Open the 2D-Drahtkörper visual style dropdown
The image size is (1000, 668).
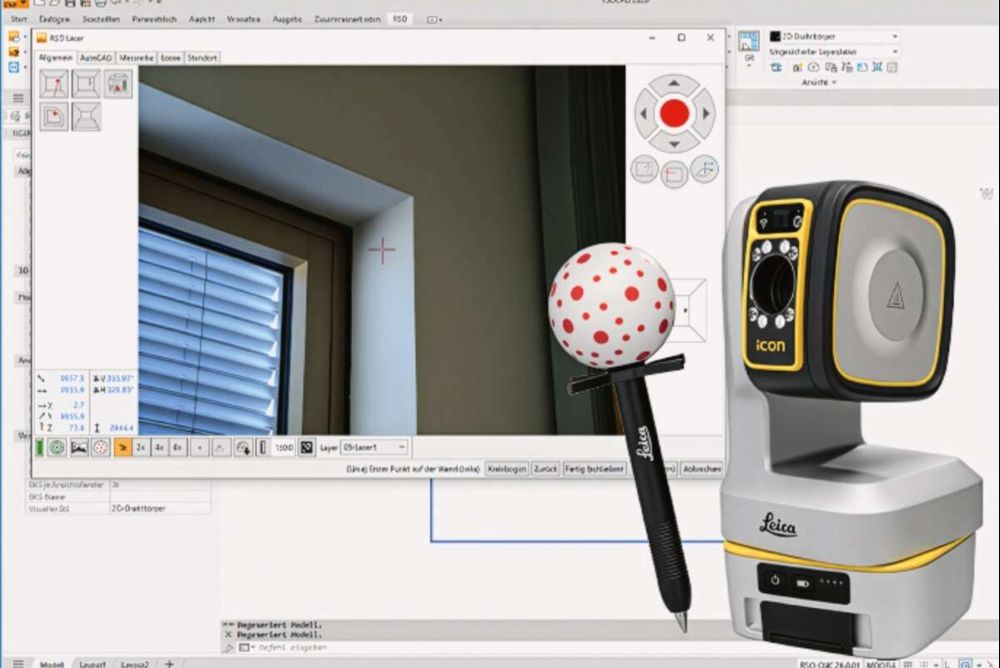click(x=834, y=37)
